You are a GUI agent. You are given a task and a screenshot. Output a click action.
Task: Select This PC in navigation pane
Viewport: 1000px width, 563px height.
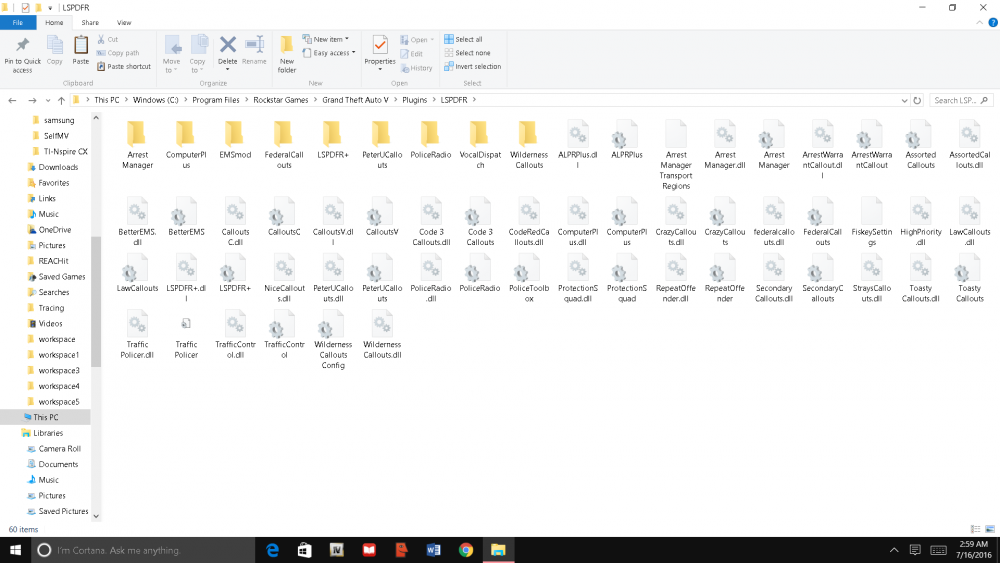tap(45, 417)
